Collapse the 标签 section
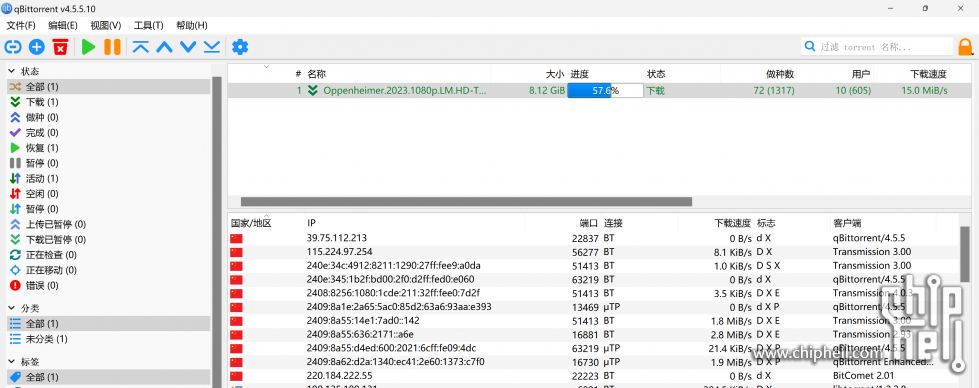 (12, 362)
